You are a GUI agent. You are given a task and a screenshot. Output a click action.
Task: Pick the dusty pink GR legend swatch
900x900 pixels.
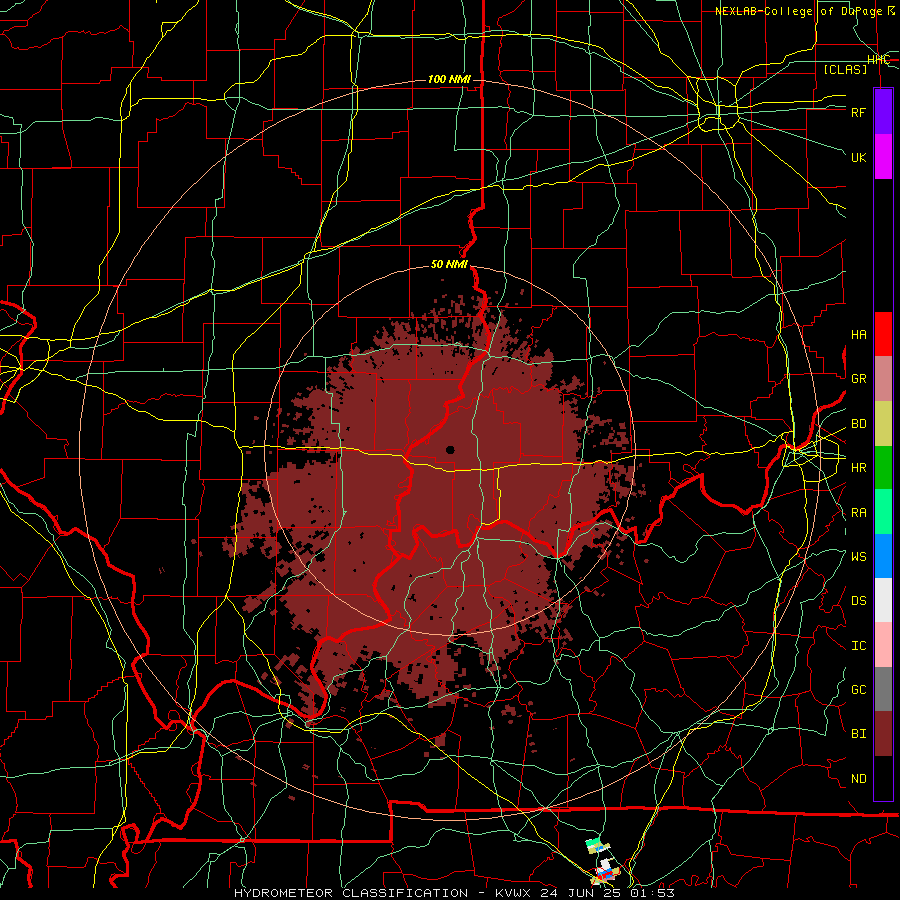point(883,378)
